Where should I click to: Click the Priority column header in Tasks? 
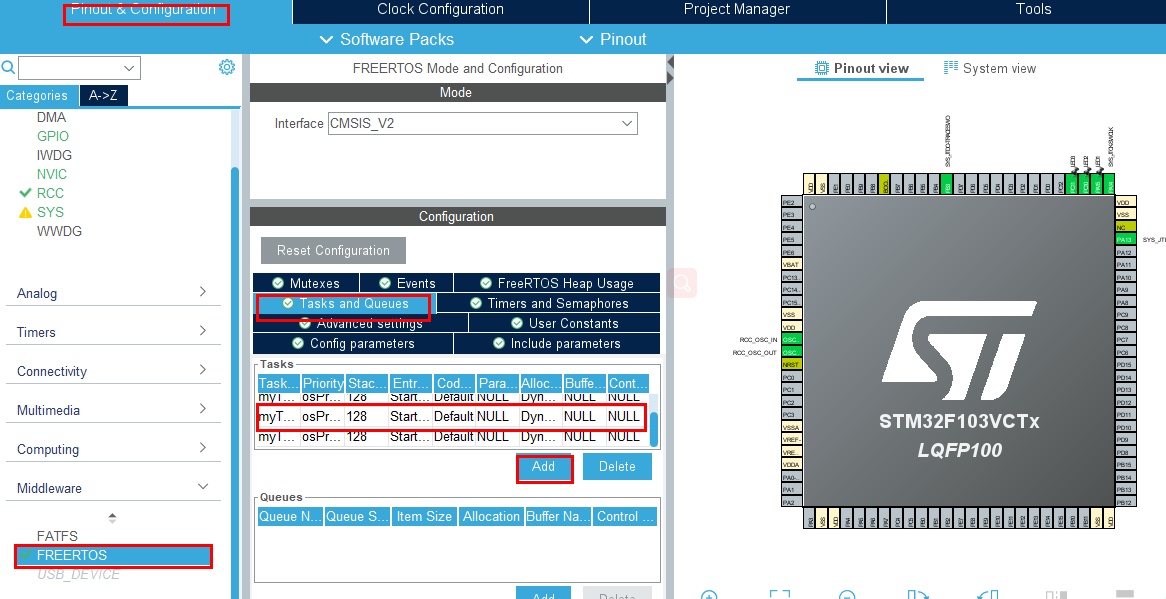click(323, 383)
